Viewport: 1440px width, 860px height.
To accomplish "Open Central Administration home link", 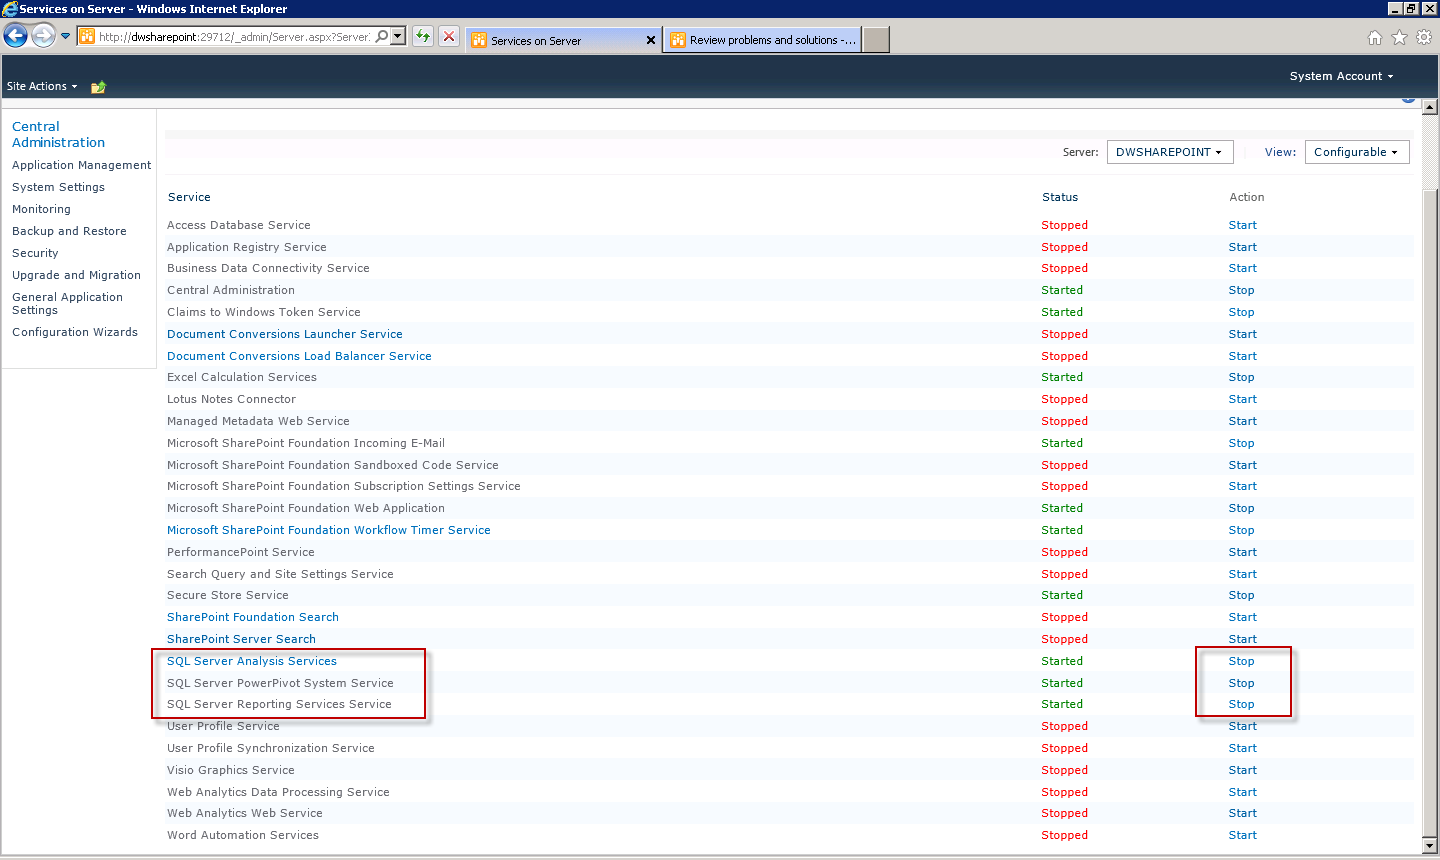I will pyautogui.click(x=58, y=134).
